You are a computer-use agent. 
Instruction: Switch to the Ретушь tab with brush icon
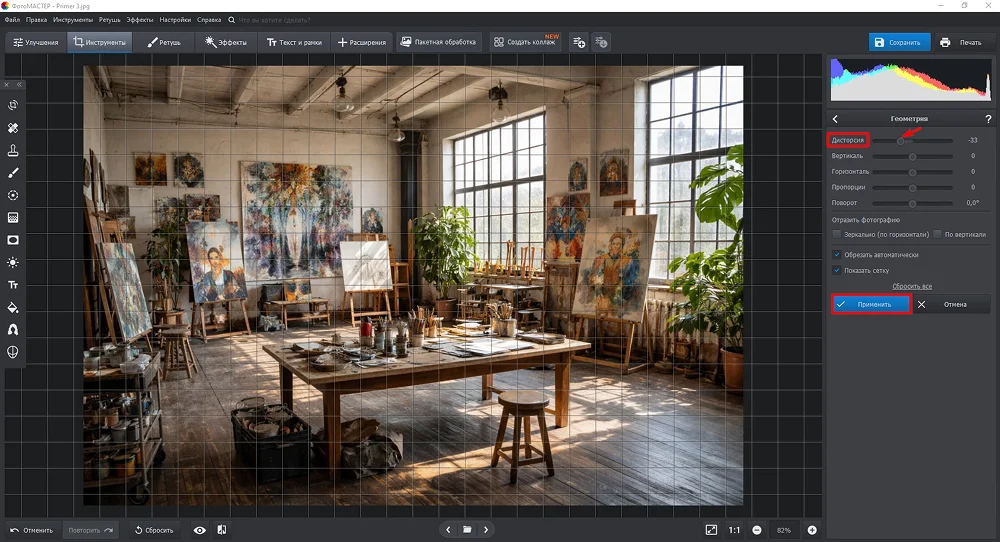pyautogui.click(x=164, y=42)
